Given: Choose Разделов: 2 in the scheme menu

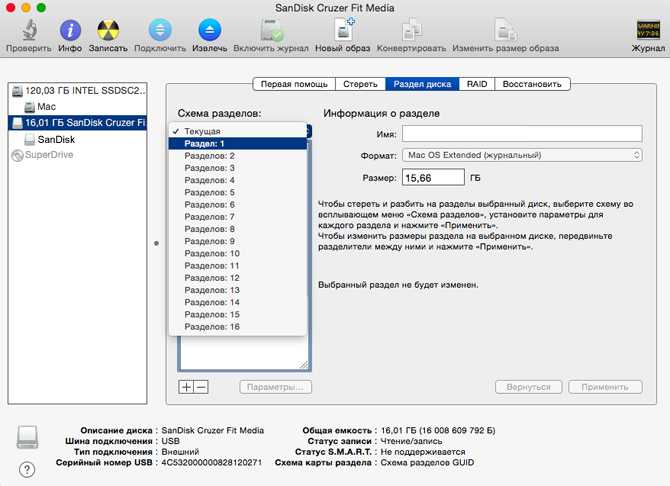Looking at the screenshot, I should [238, 156].
